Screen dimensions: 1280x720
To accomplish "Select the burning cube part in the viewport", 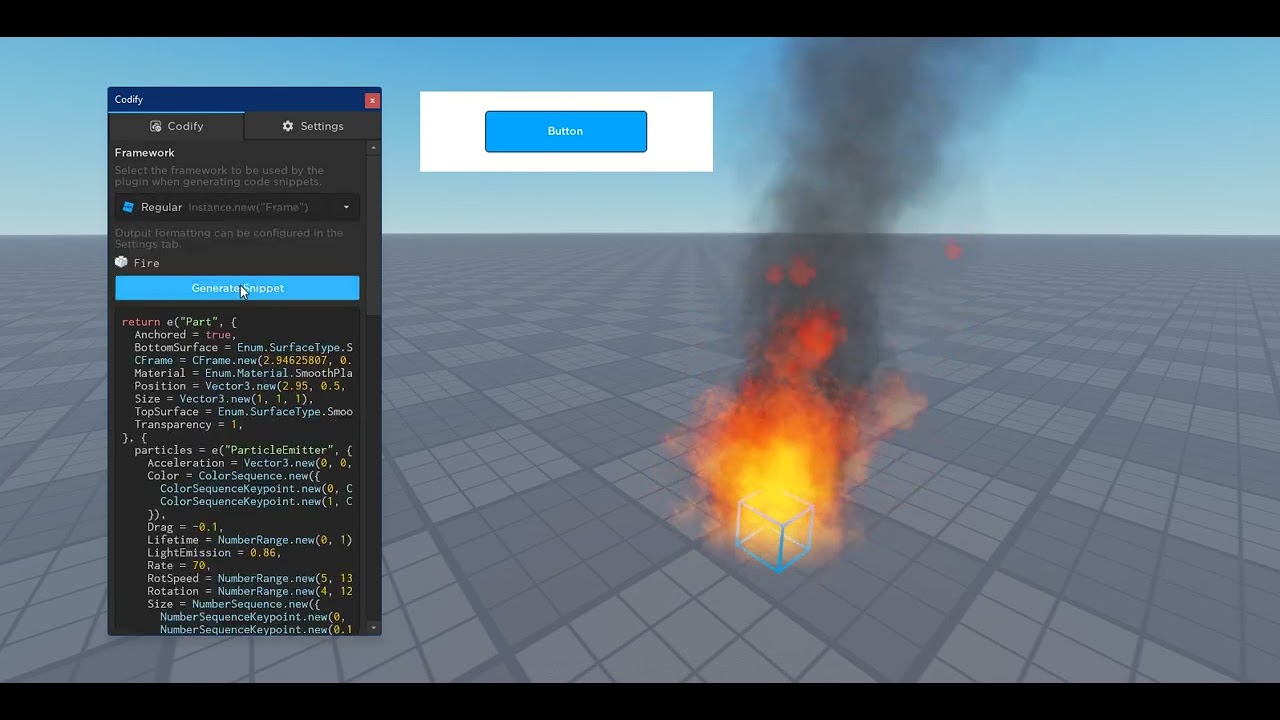I will click(775, 530).
